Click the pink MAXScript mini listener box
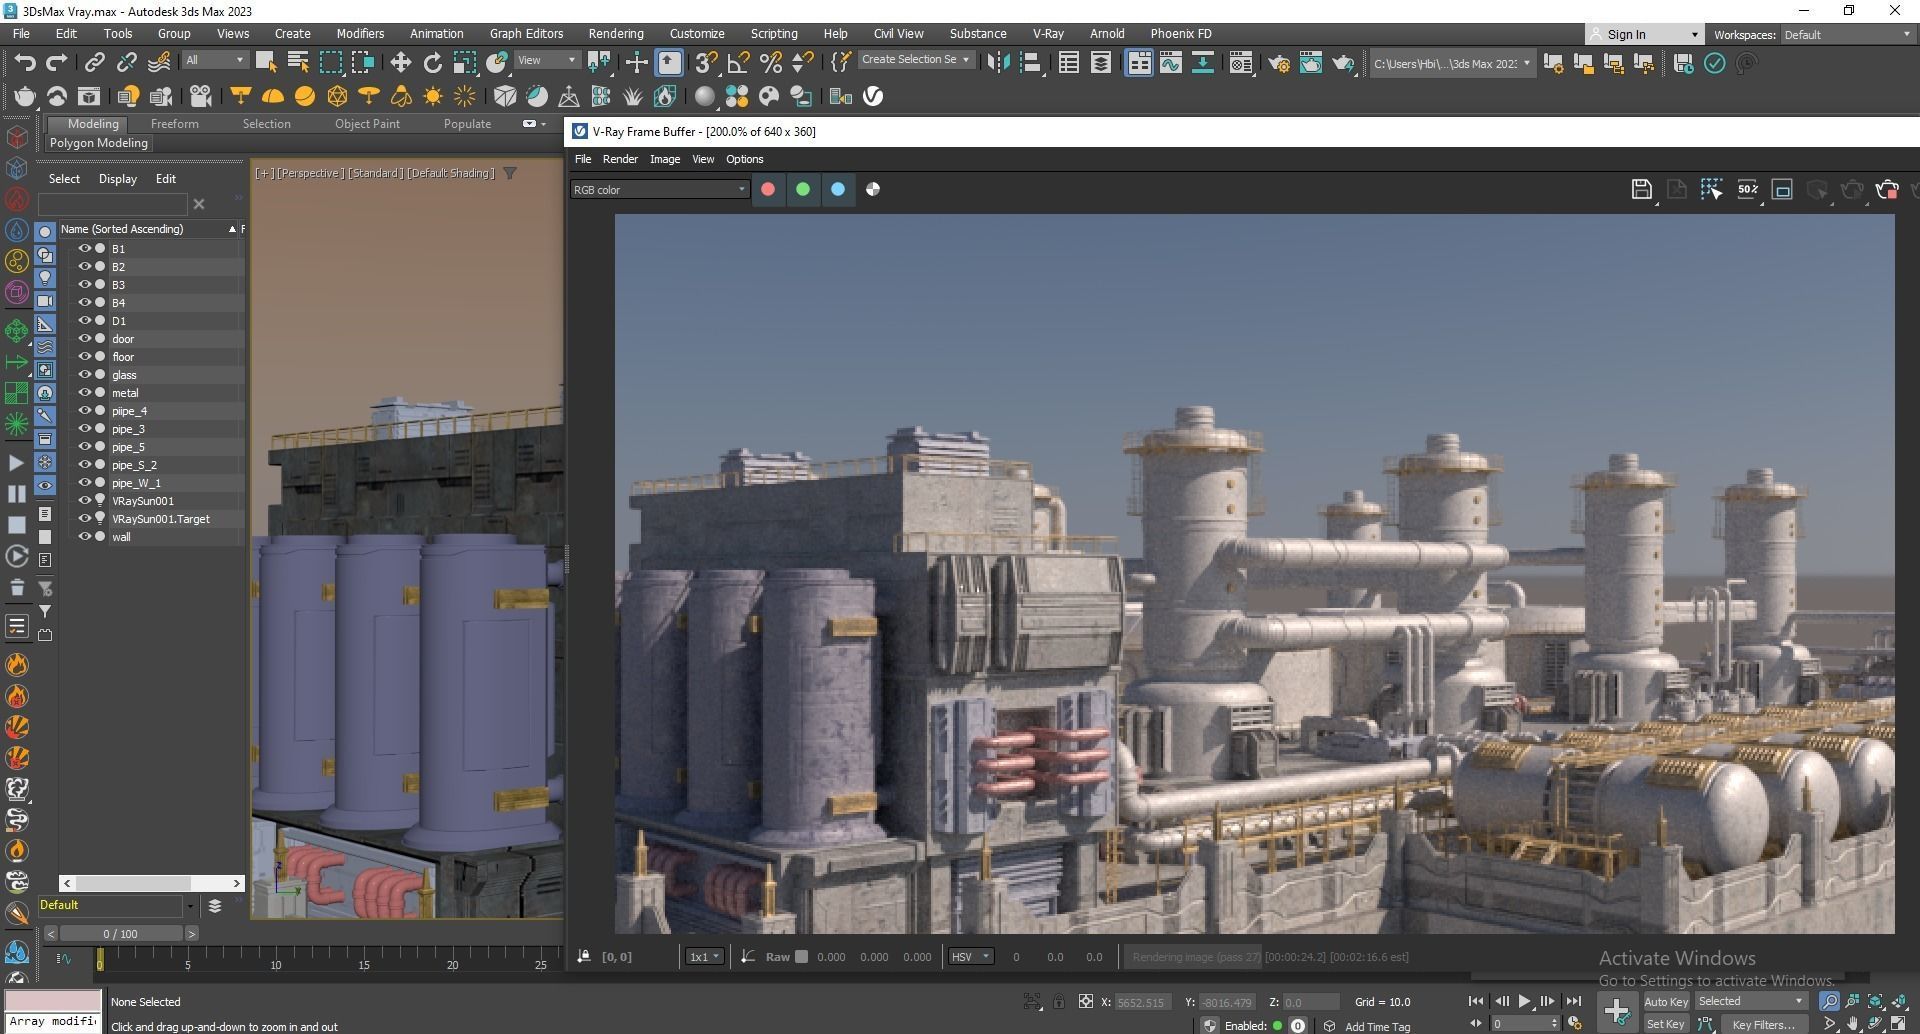1920x1034 pixels. click(53, 1001)
